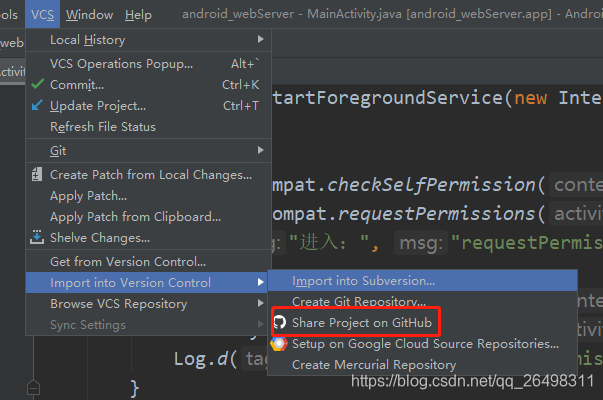Click checkSelfPermission text in editor
Screen dimensions: 603x400
431,185
